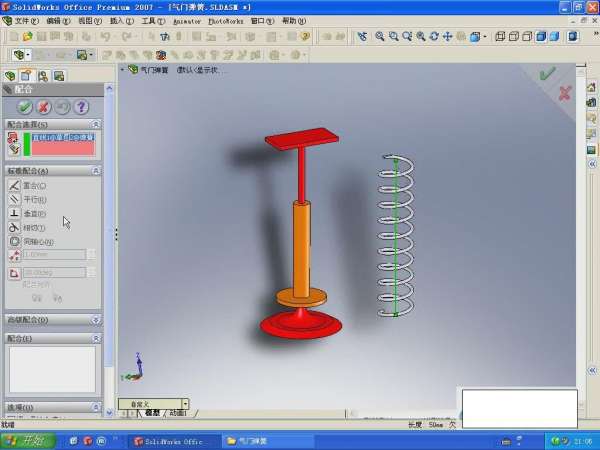
Task: Select Wireframe display style icon
Action: [500, 37]
